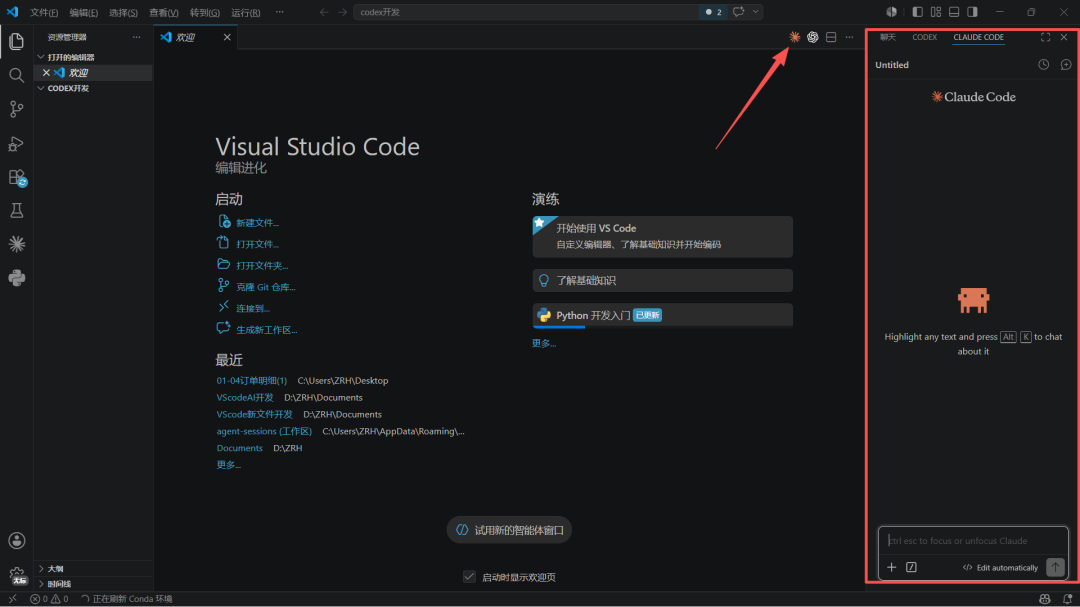
Task: Switch Edit automatically mode in Claude panel
Action: point(1000,568)
